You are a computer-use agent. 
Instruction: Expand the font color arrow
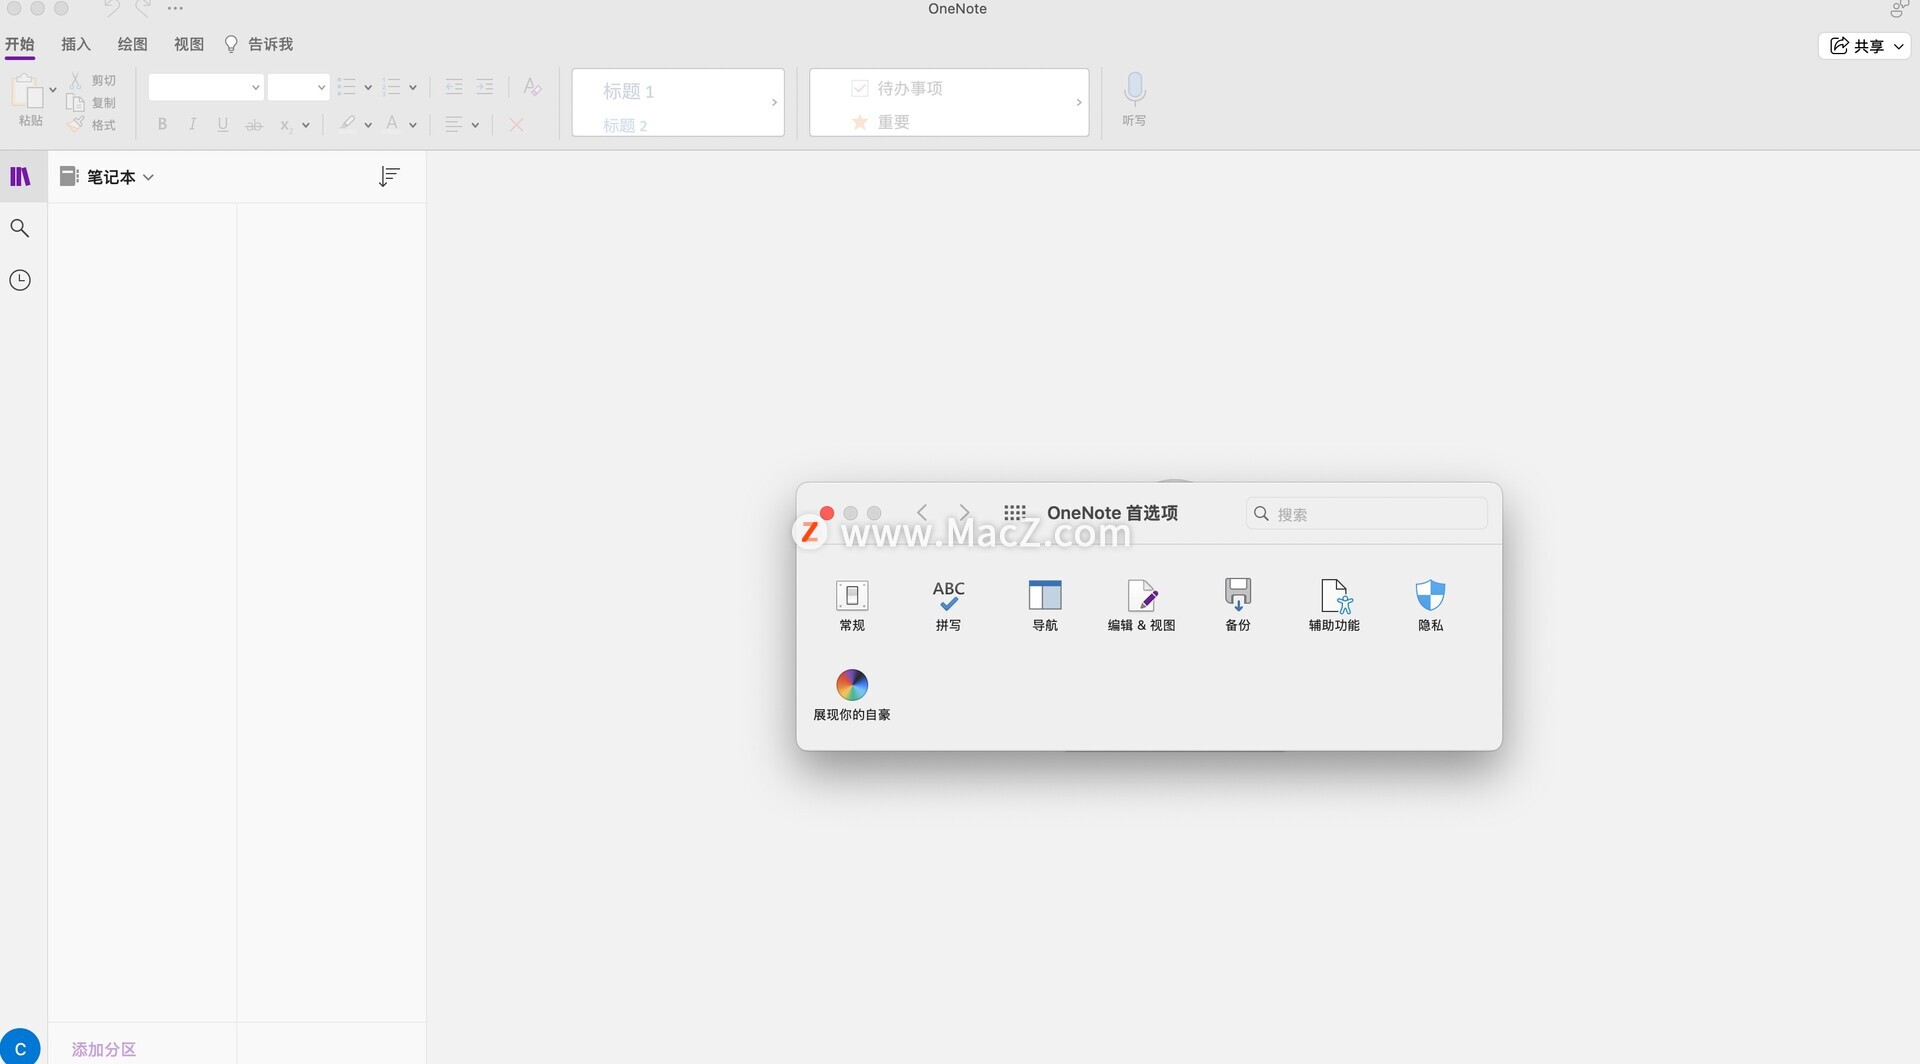click(413, 126)
